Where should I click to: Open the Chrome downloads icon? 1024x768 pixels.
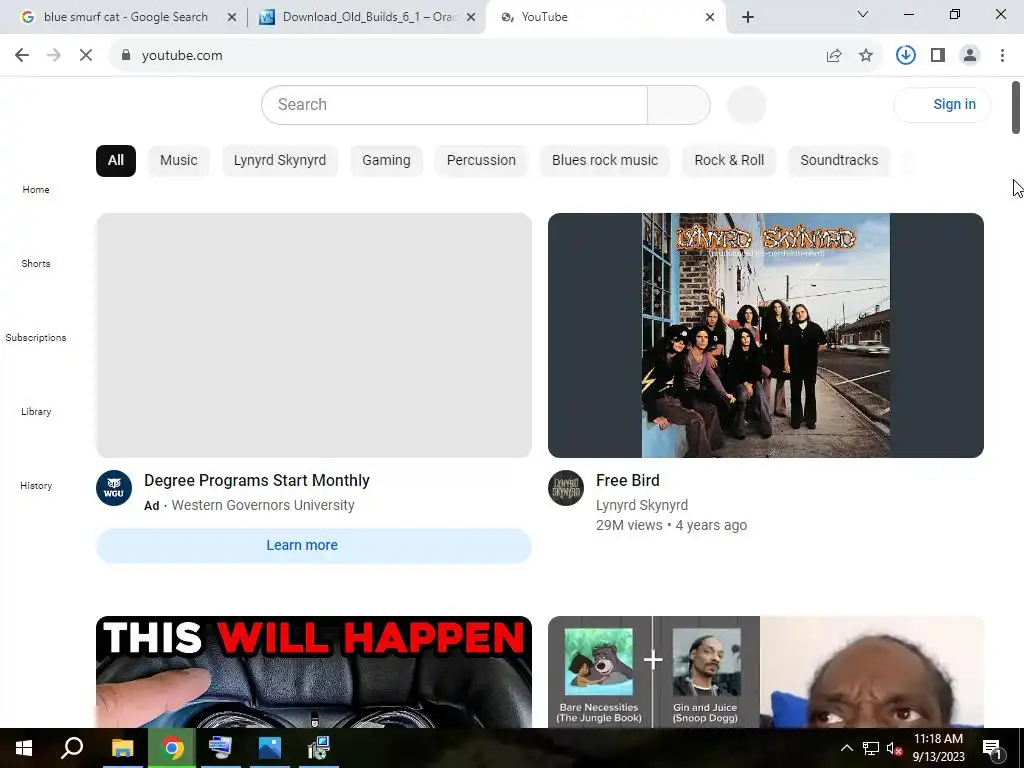pos(906,56)
